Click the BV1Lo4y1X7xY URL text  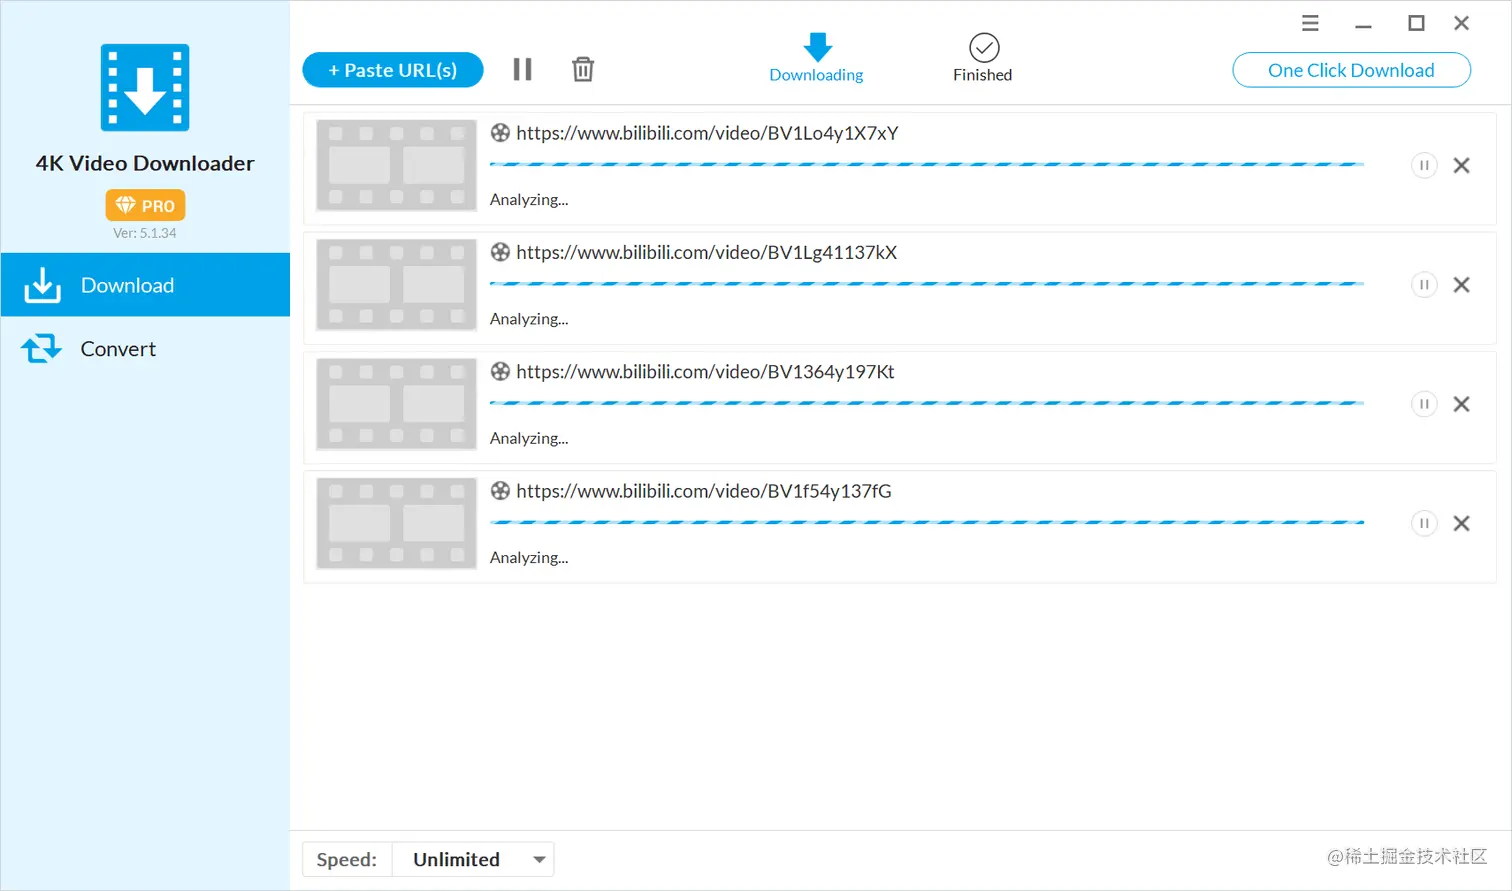707,133
